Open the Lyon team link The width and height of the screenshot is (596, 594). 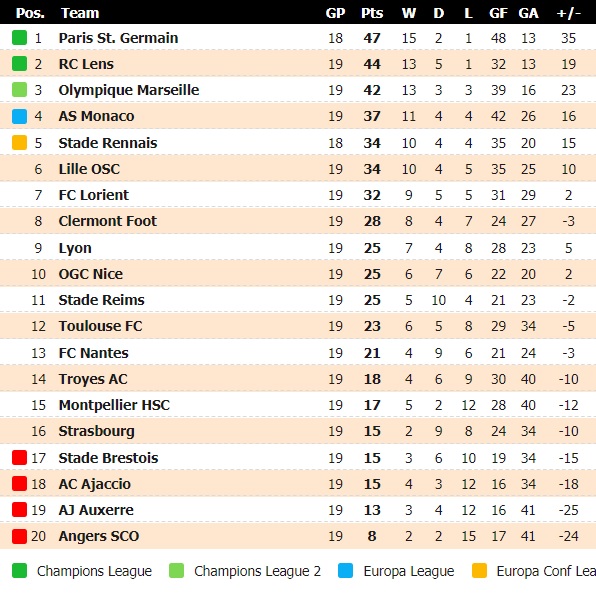(75, 248)
